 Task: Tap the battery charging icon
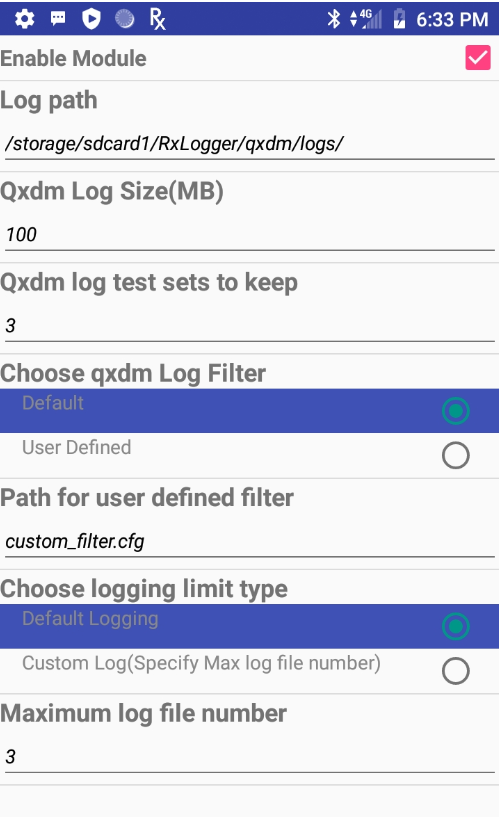399,19
